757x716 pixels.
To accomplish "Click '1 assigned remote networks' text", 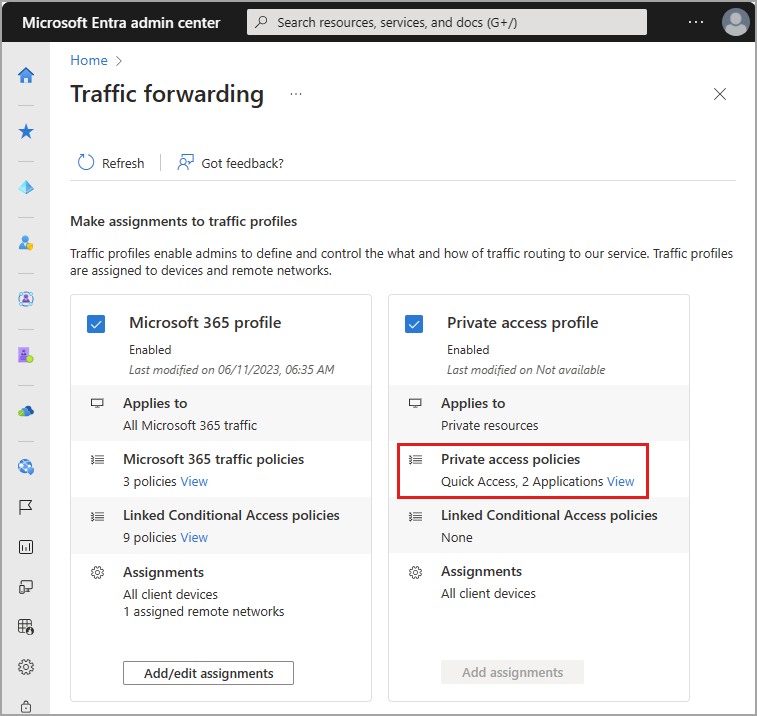I will point(204,611).
